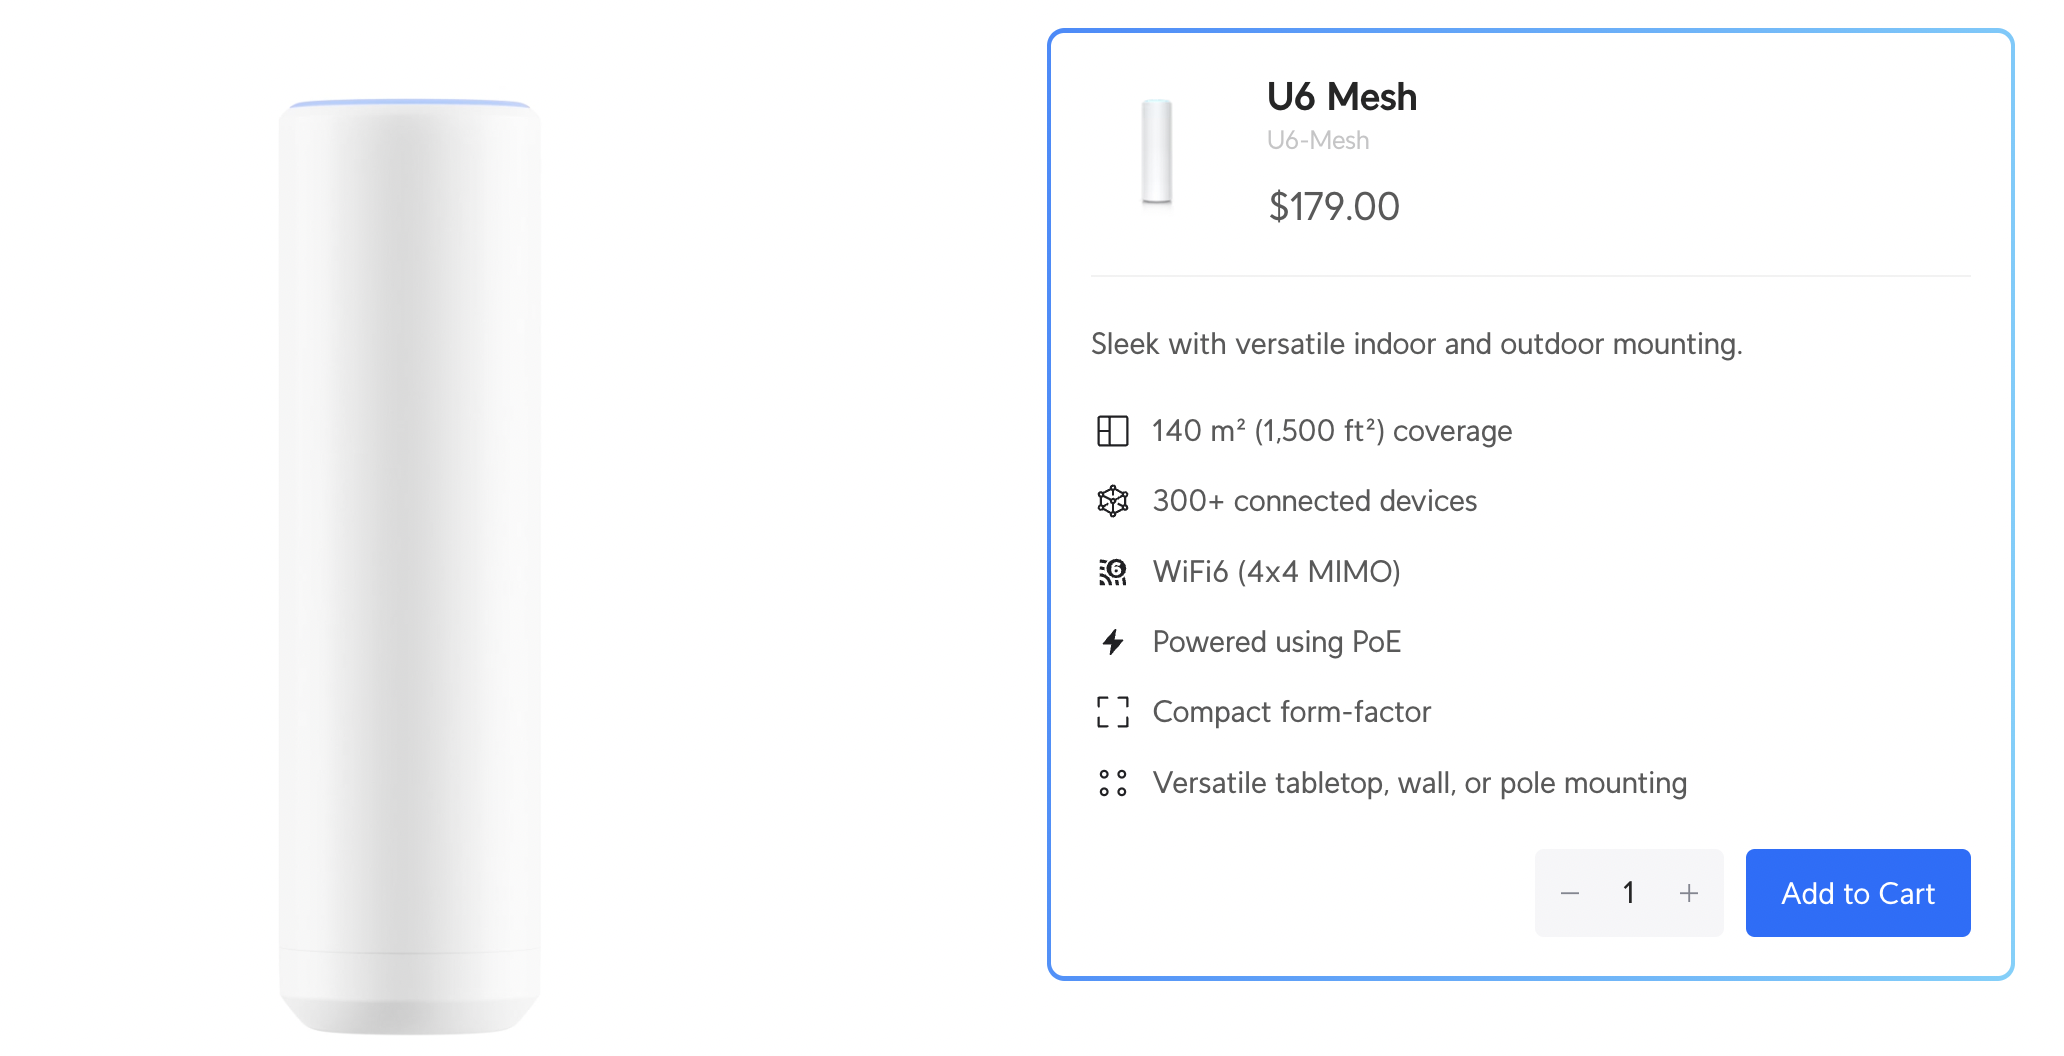
Task: Click the WiFi6 (4x4 MIMO) text
Action: pos(1276,572)
